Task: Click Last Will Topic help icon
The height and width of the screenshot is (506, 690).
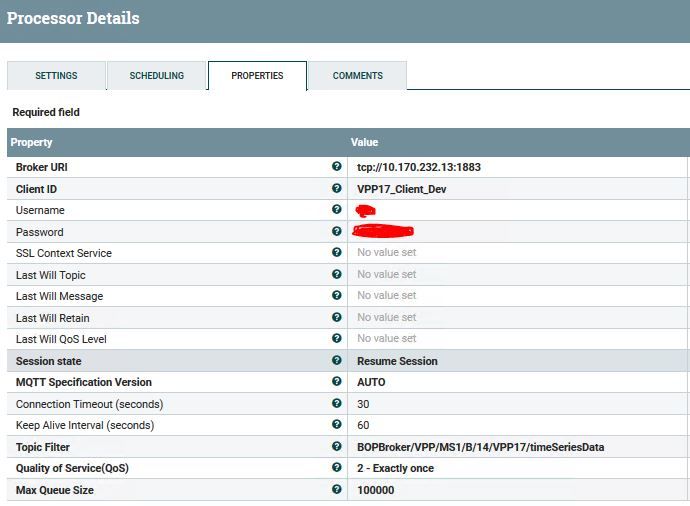Action: (x=337, y=275)
